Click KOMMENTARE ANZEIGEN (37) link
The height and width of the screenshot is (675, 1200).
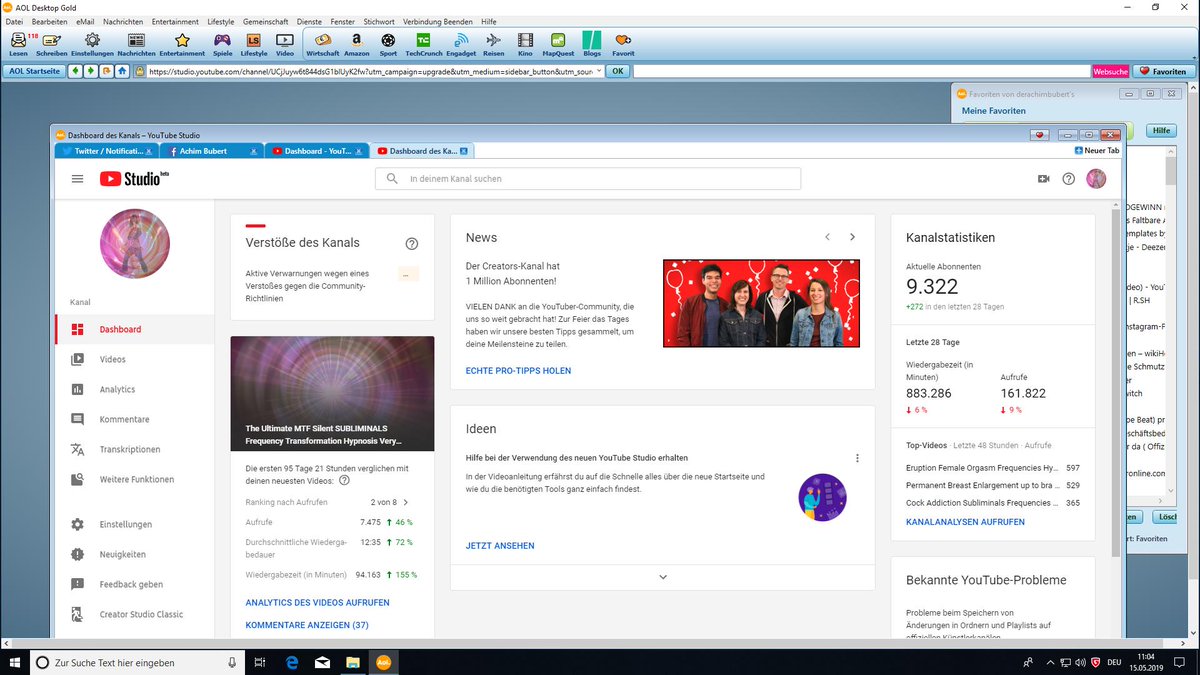point(307,625)
